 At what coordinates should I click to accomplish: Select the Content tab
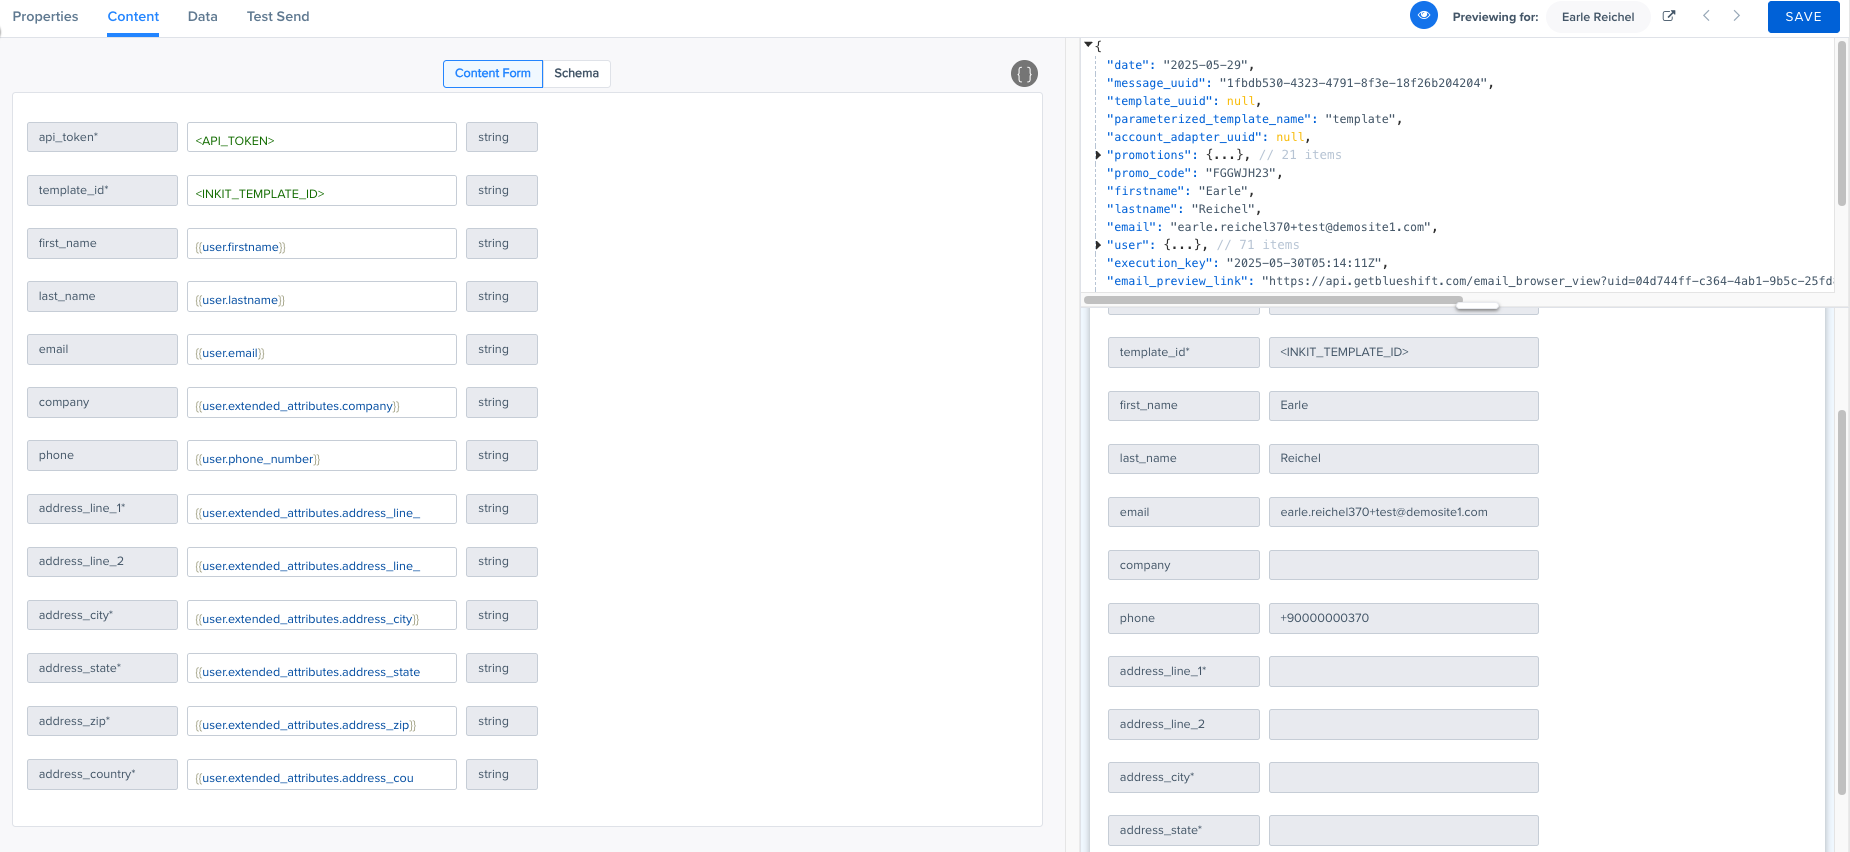[133, 17]
